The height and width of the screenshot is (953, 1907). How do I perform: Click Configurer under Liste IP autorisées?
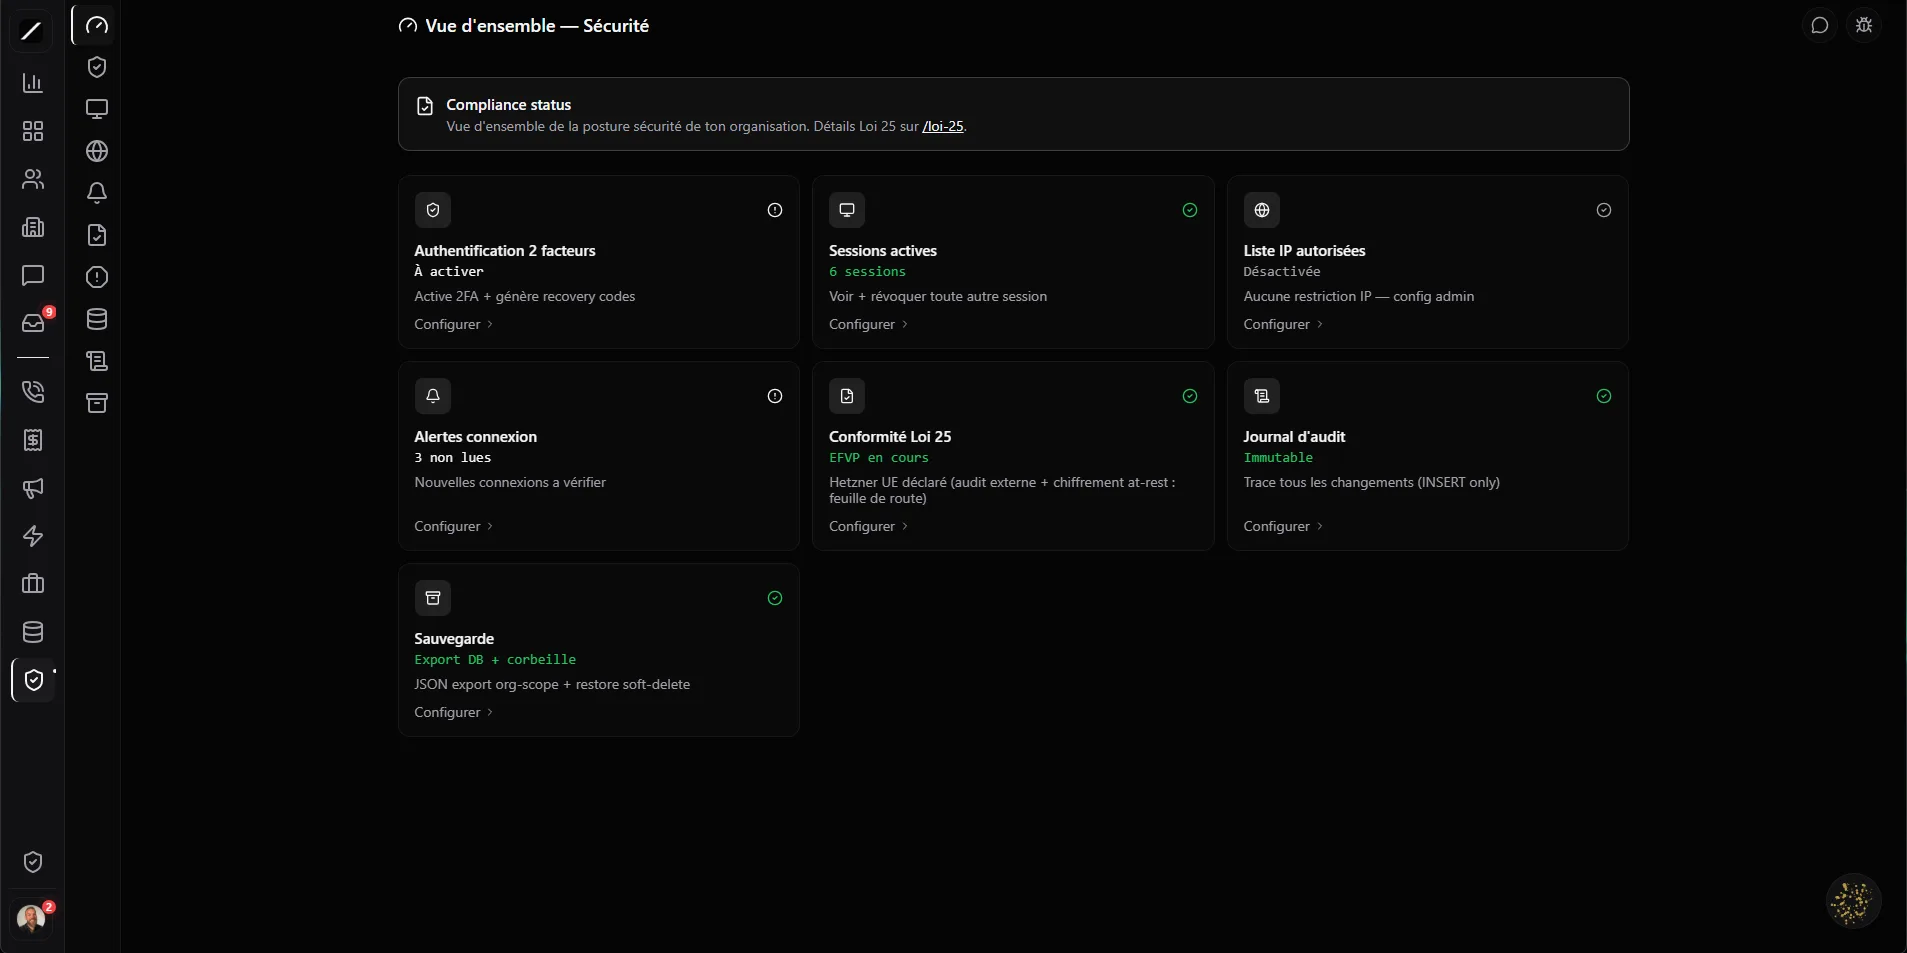pyautogui.click(x=1283, y=324)
